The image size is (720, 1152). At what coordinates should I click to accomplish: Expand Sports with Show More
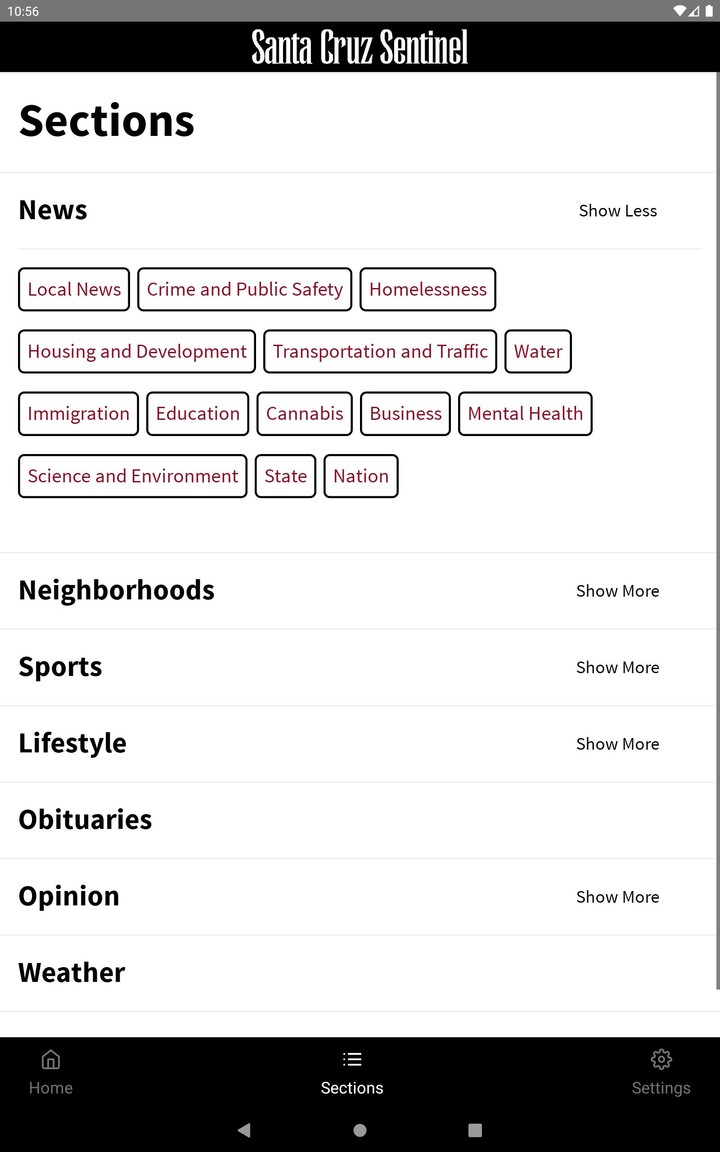[x=617, y=668]
